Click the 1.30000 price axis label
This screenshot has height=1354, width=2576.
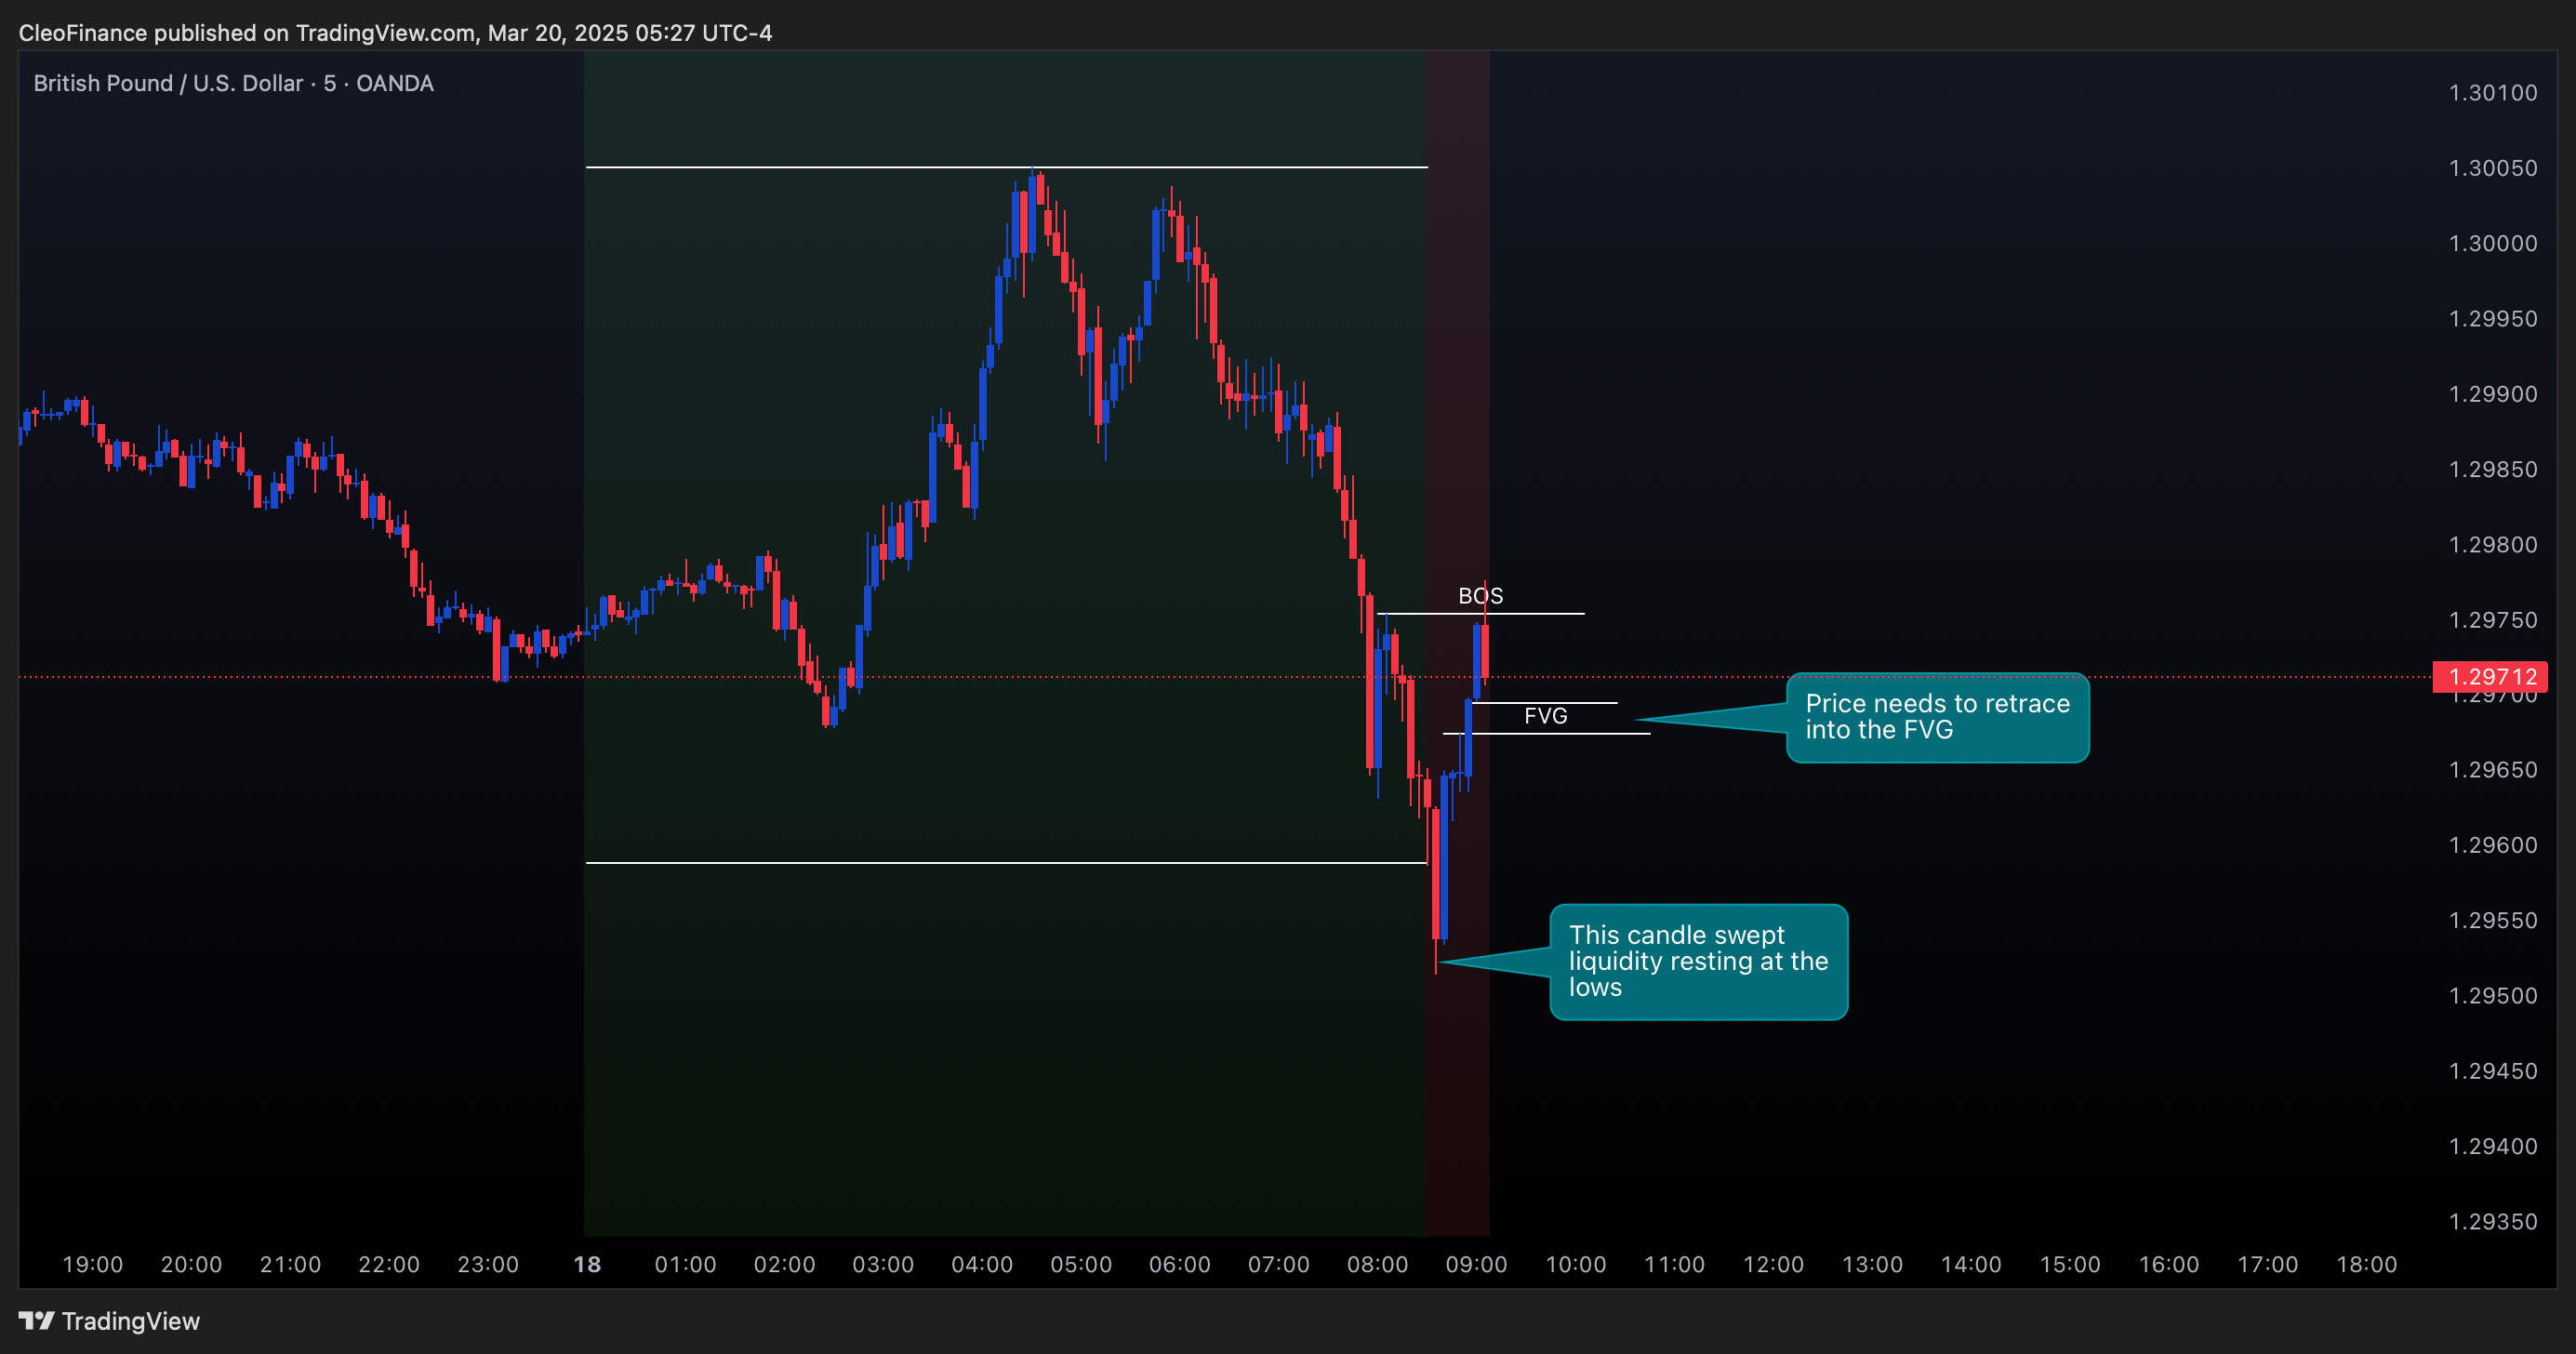click(2492, 243)
